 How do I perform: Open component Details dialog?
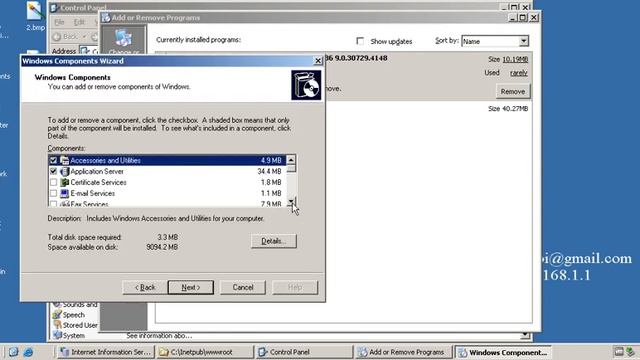pyautogui.click(x=273, y=241)
